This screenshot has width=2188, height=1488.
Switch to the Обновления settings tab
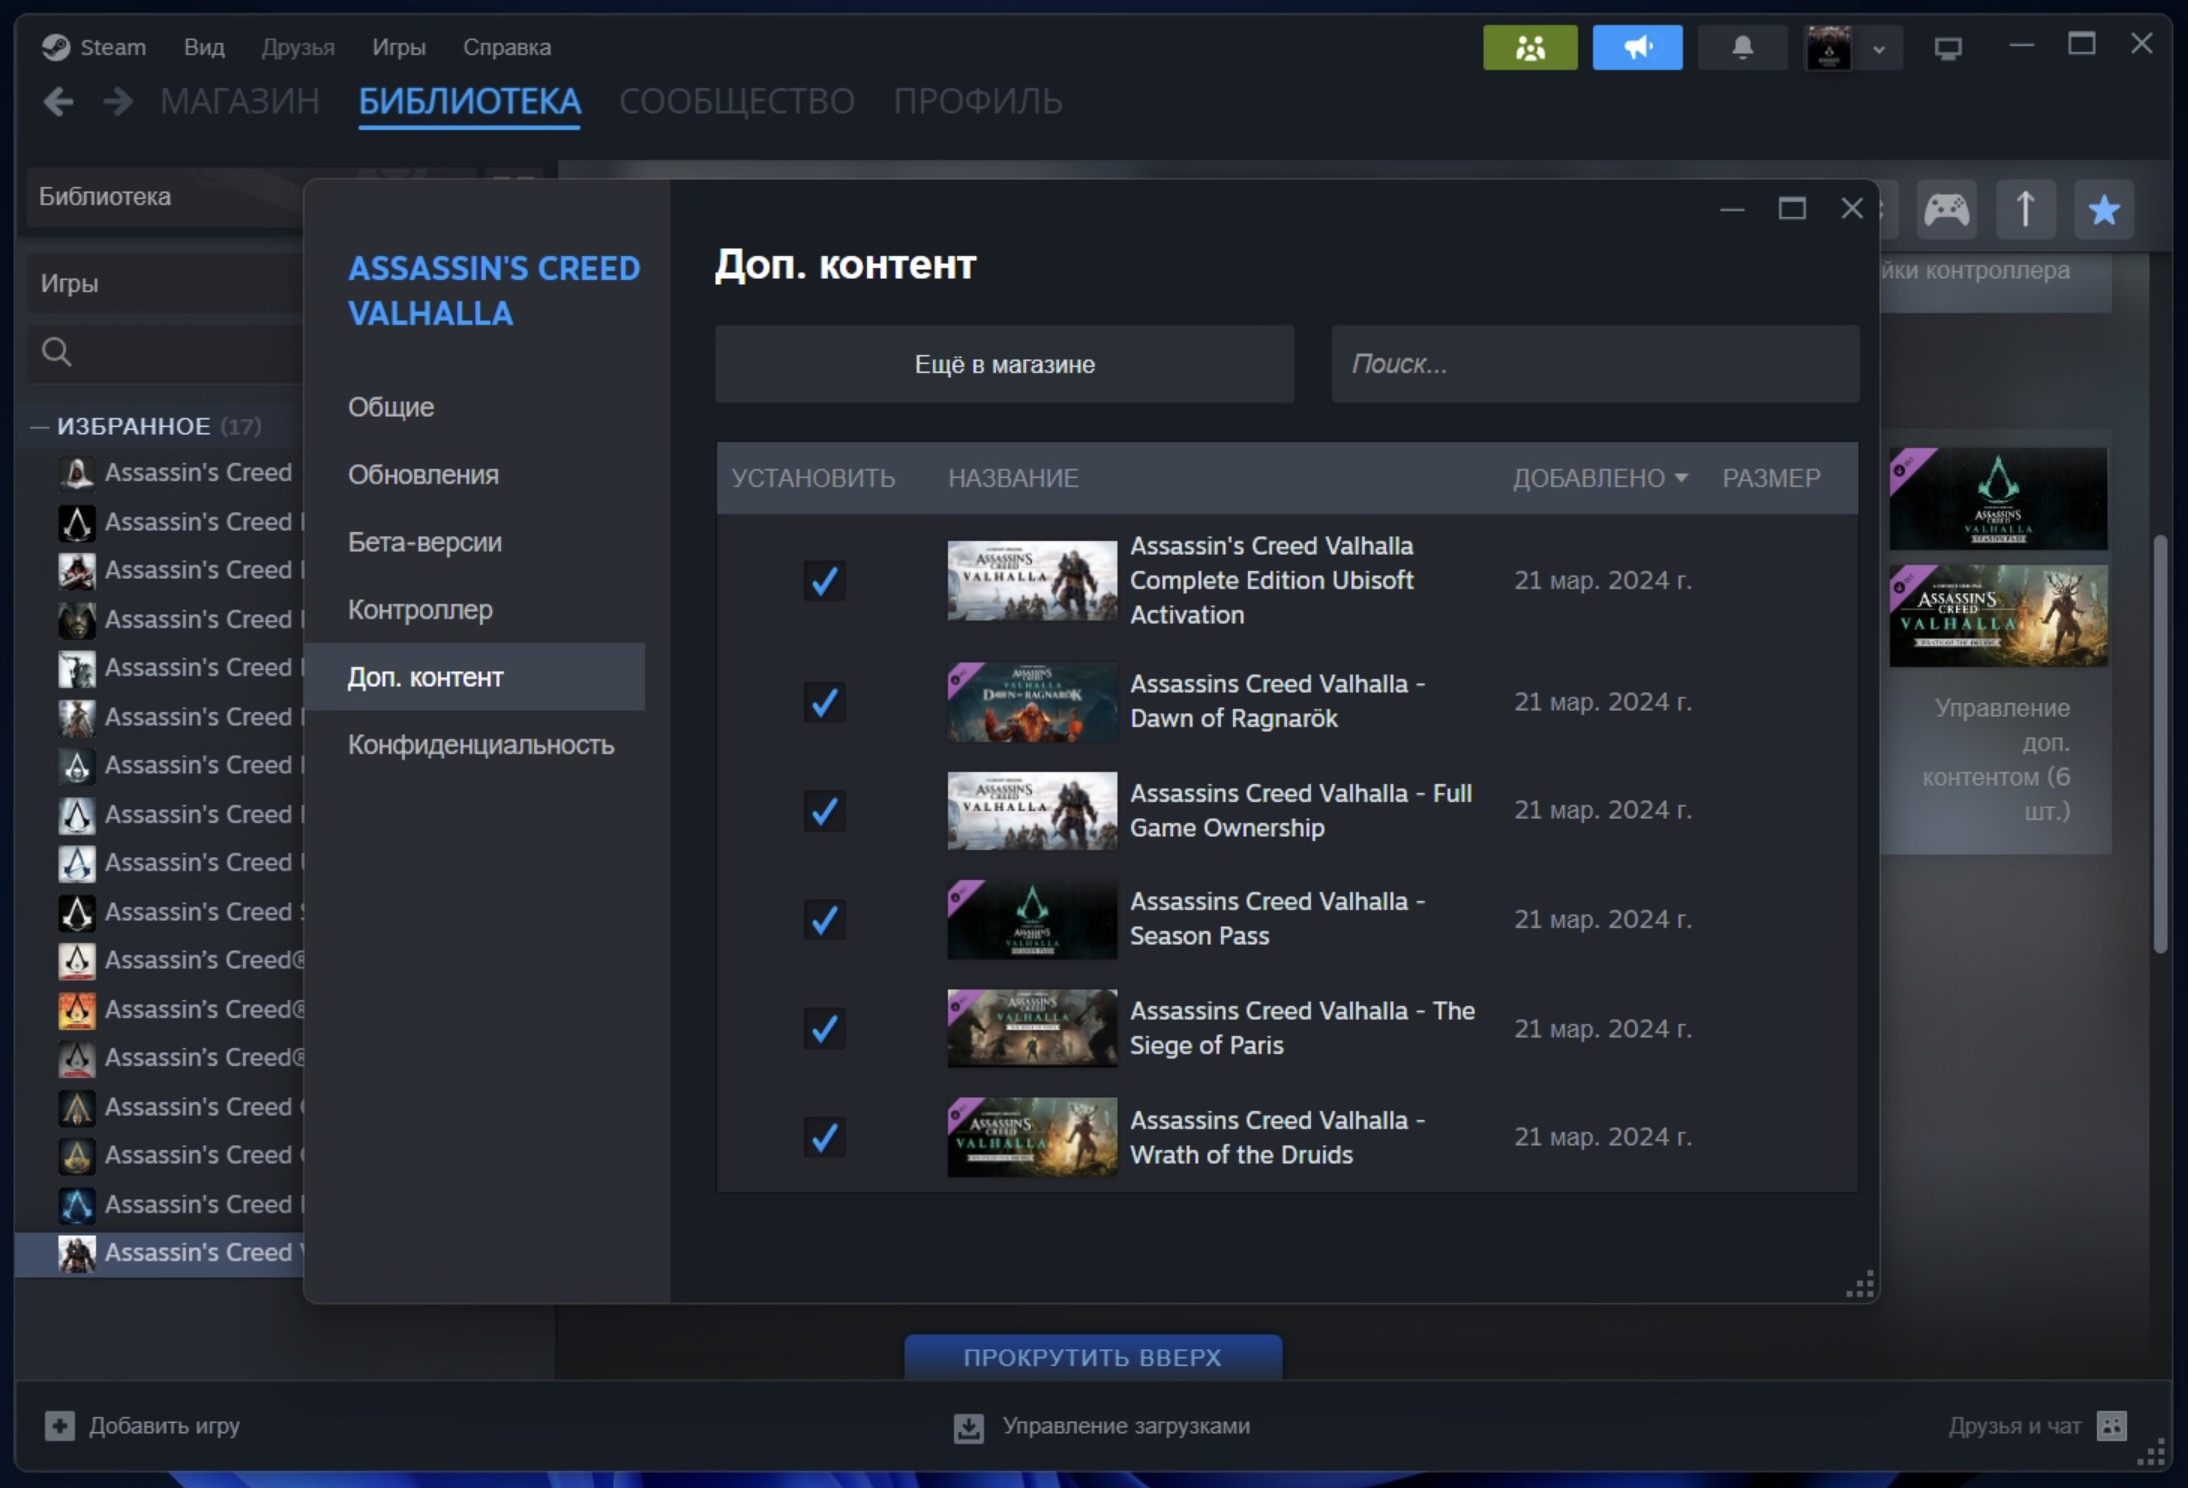pos(423,475)
